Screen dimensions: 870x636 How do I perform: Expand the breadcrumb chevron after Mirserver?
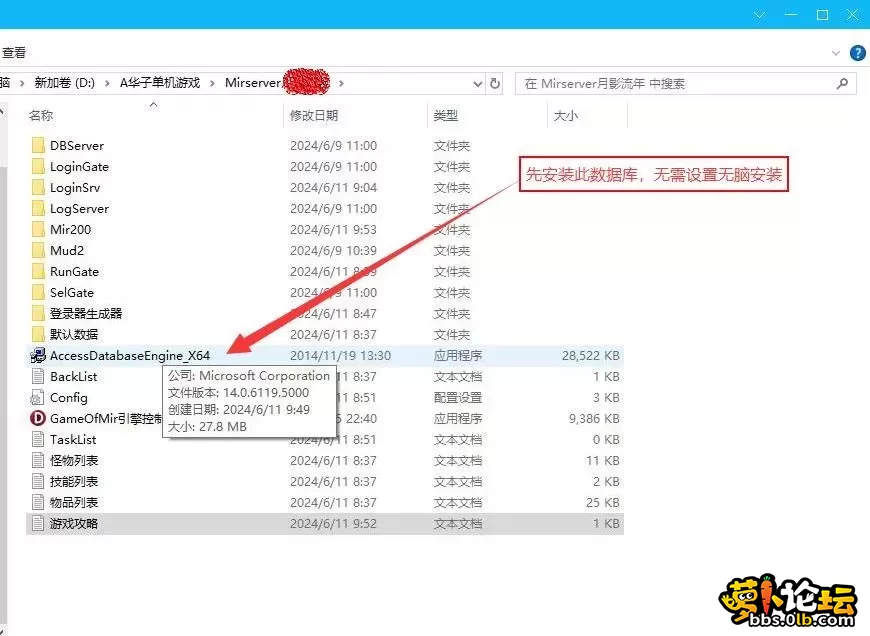pos(340,83)
